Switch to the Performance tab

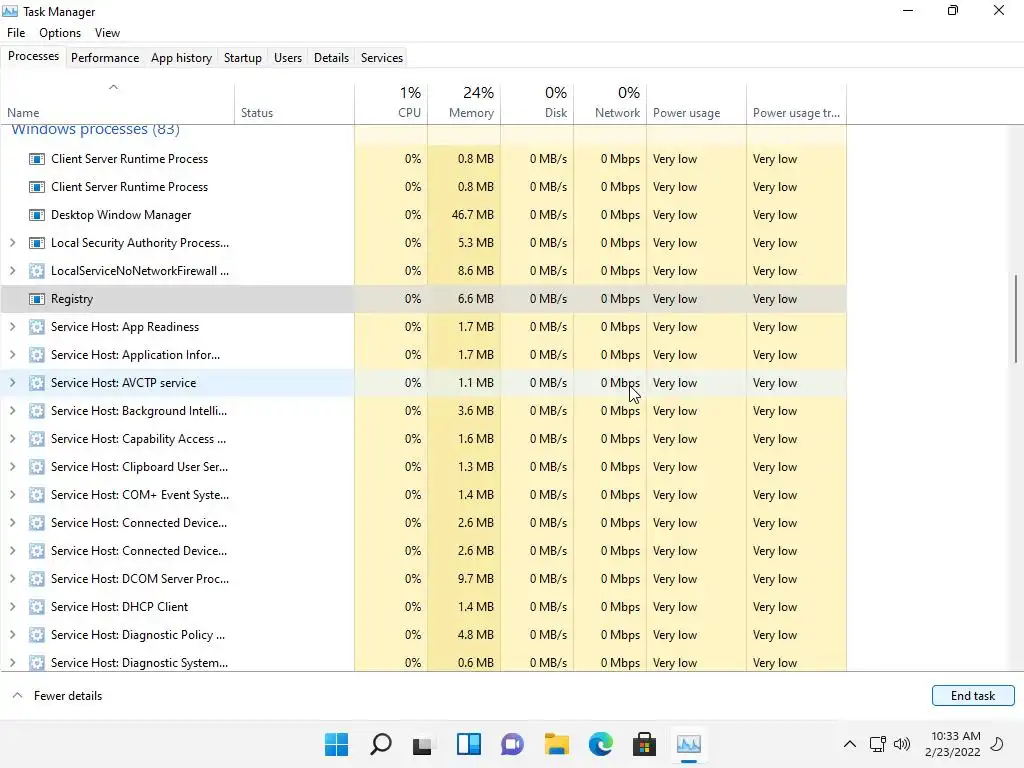pos(105,57)
